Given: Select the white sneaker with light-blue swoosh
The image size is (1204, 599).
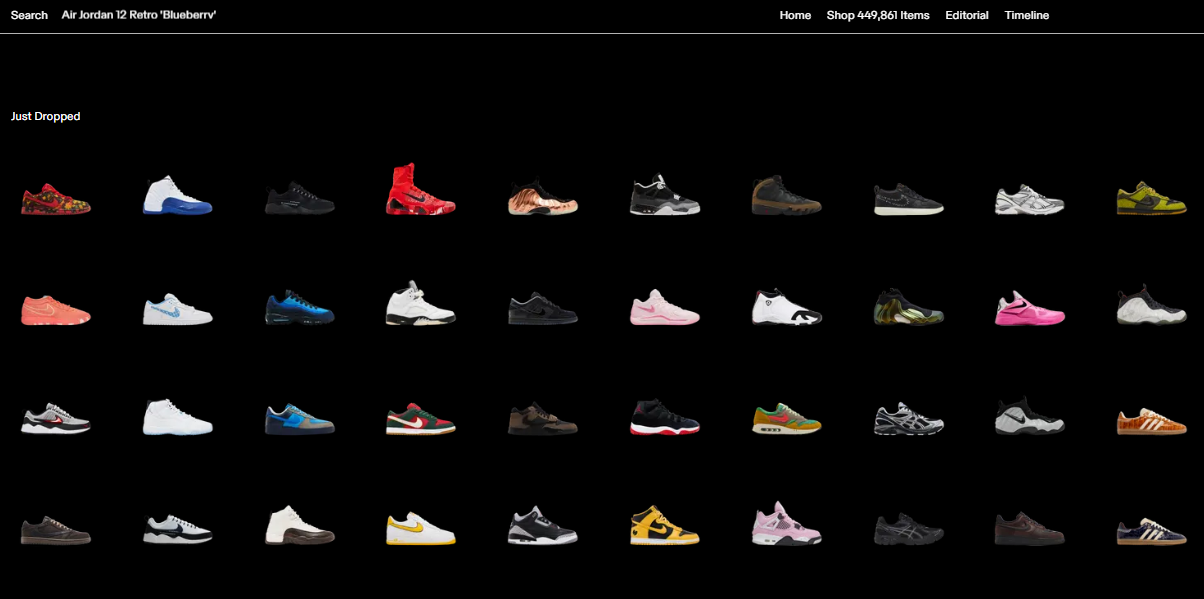Looking at the screenshot, I should point(178,310).
